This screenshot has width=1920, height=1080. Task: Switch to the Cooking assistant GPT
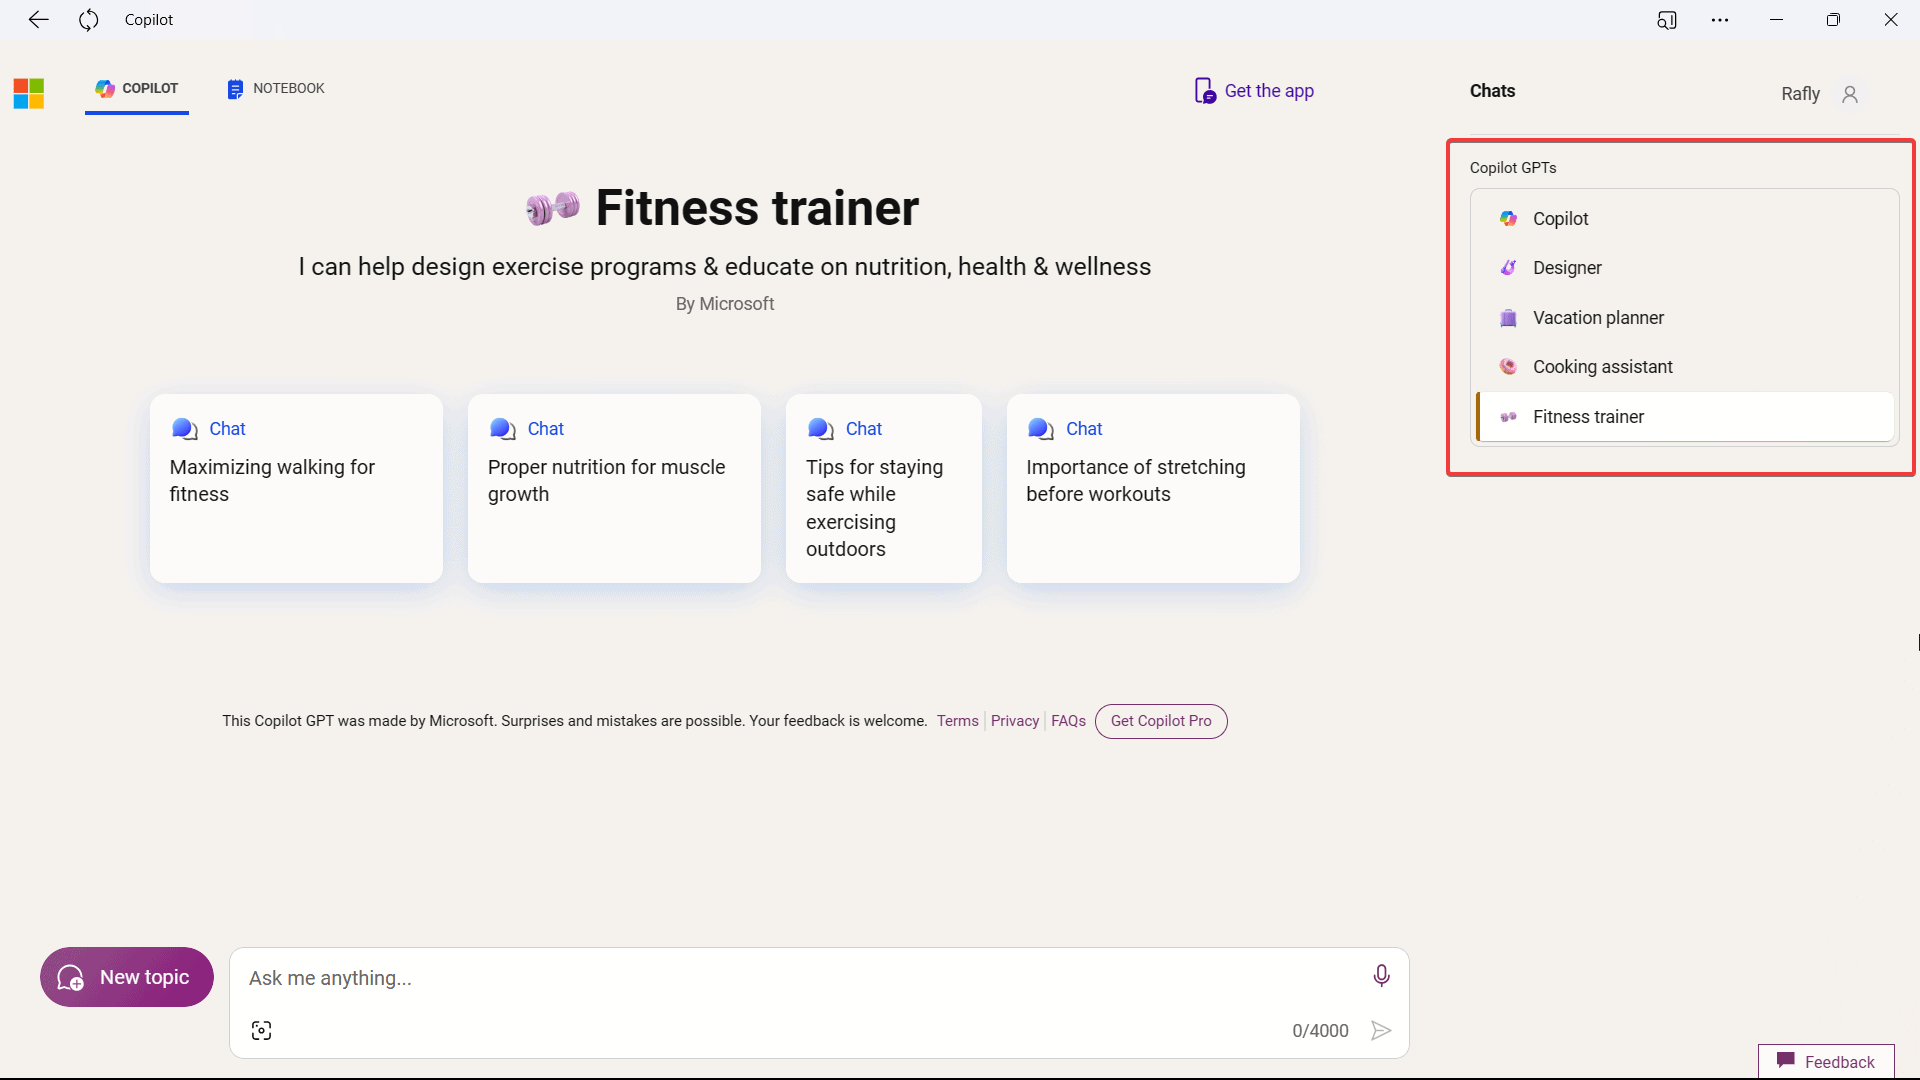(1603, 366)
